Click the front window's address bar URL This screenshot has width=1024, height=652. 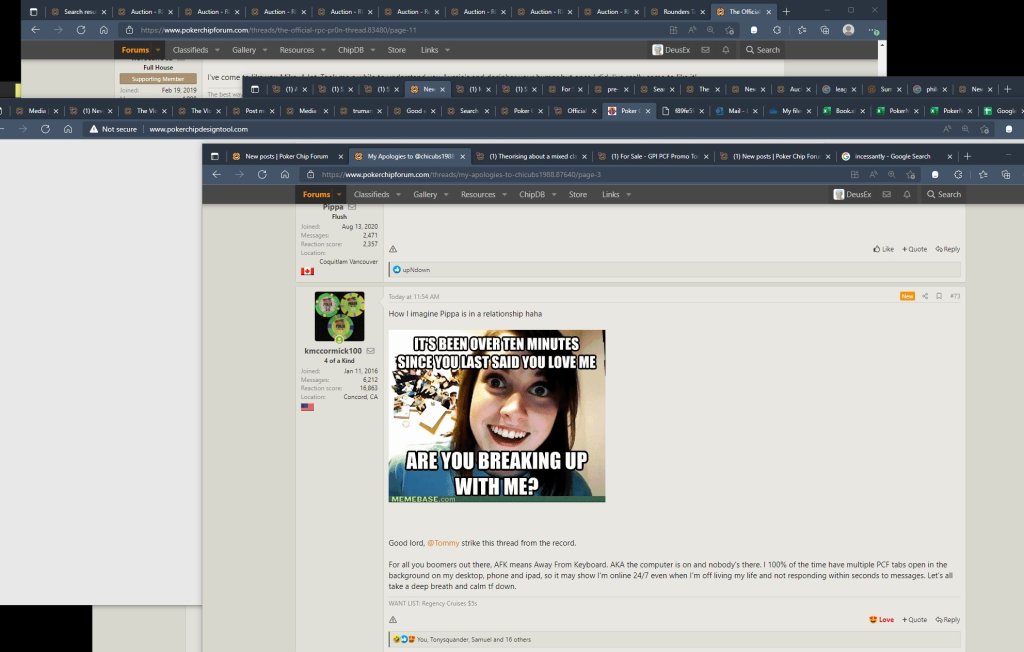pos(461,174)
